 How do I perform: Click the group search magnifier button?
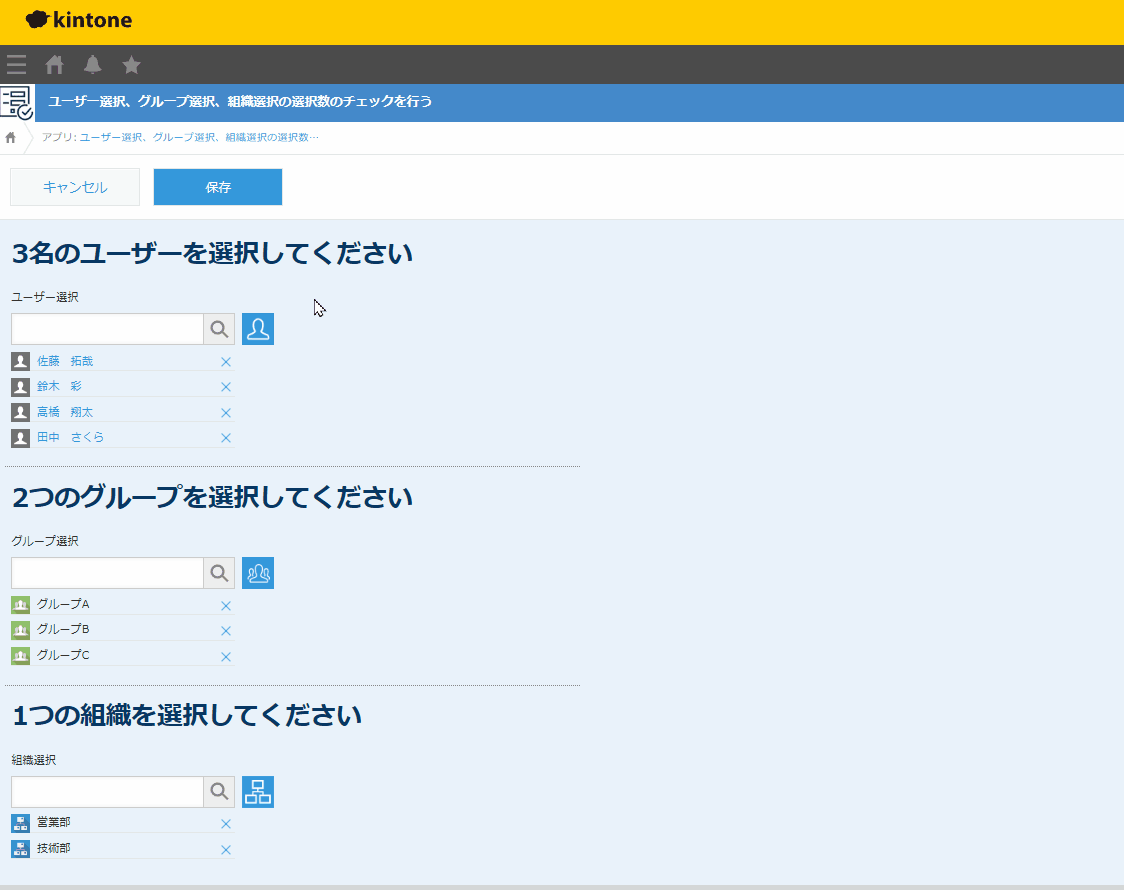(219, 573)
